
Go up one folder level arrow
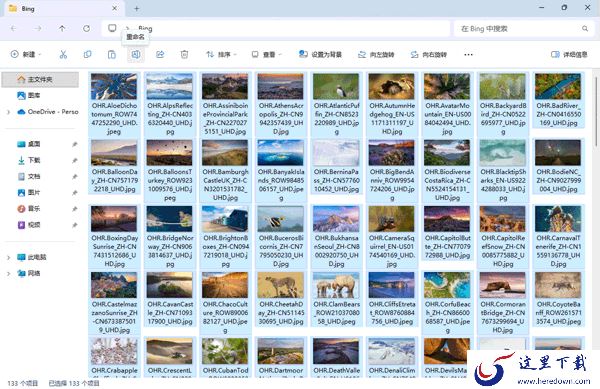[x=62, y=28]
